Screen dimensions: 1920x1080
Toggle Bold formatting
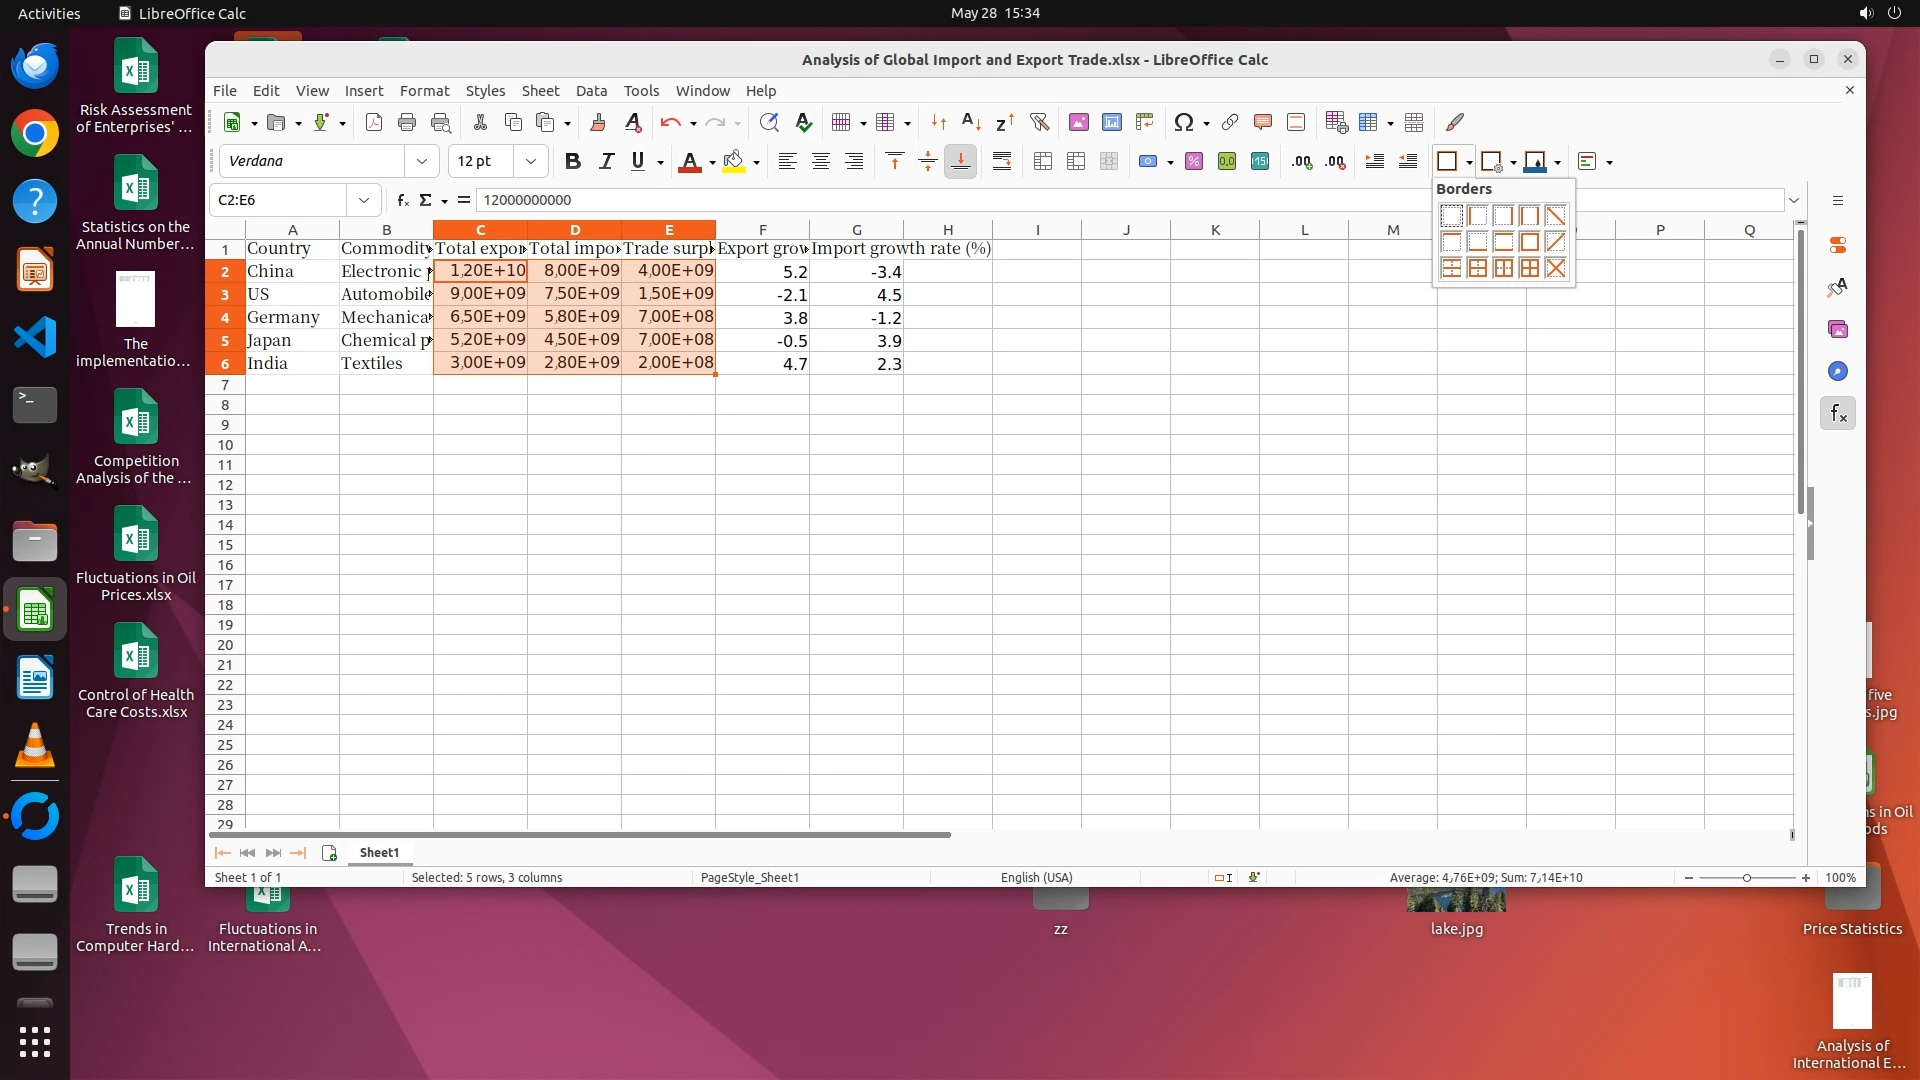572,162
